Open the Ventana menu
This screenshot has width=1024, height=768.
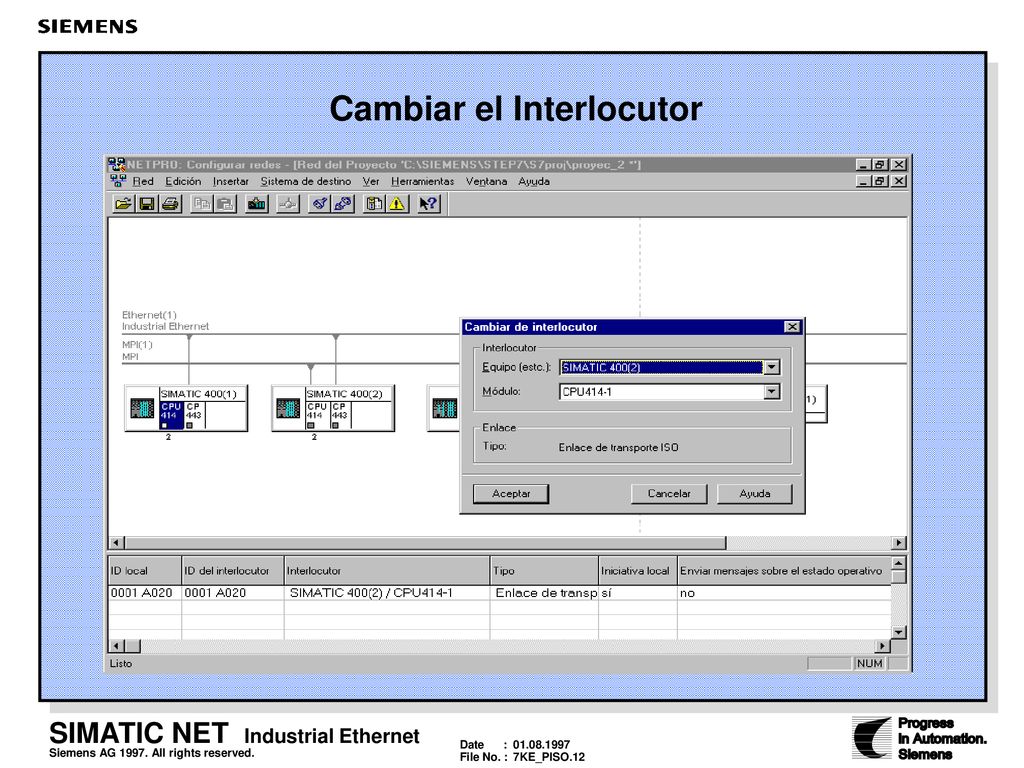(x=486, y=182)
